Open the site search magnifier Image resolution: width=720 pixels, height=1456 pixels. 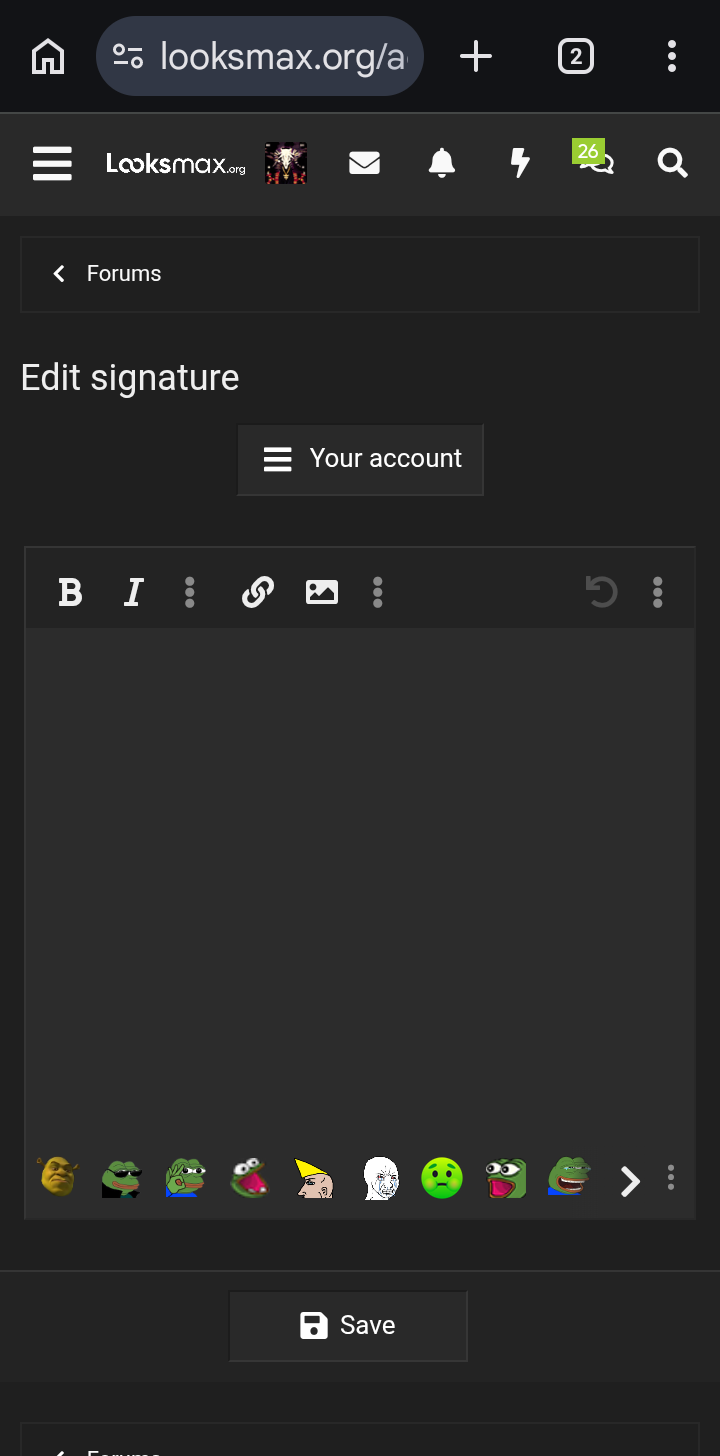pos(673,163)
